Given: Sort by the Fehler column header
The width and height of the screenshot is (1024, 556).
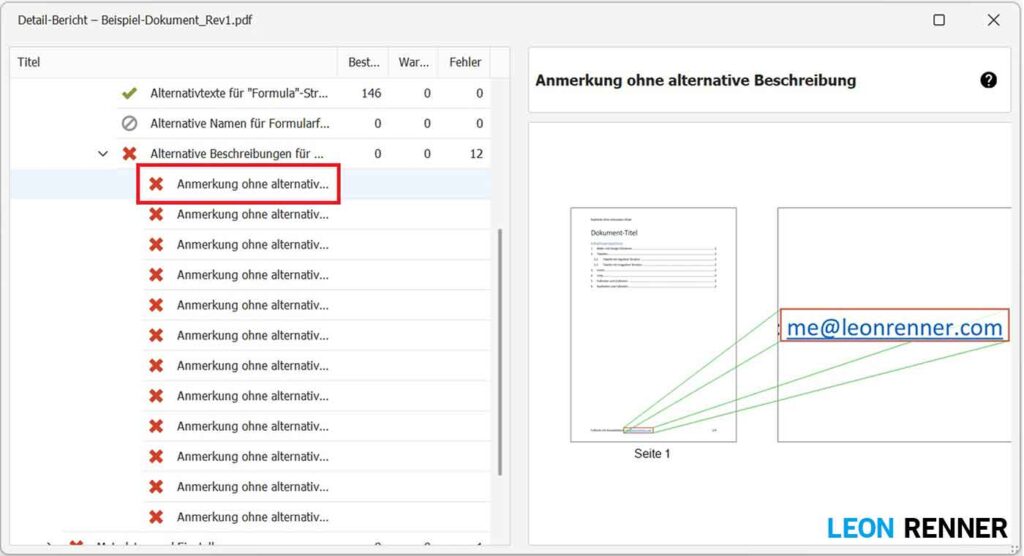Looking at the screenshot, I should (465, 62).
